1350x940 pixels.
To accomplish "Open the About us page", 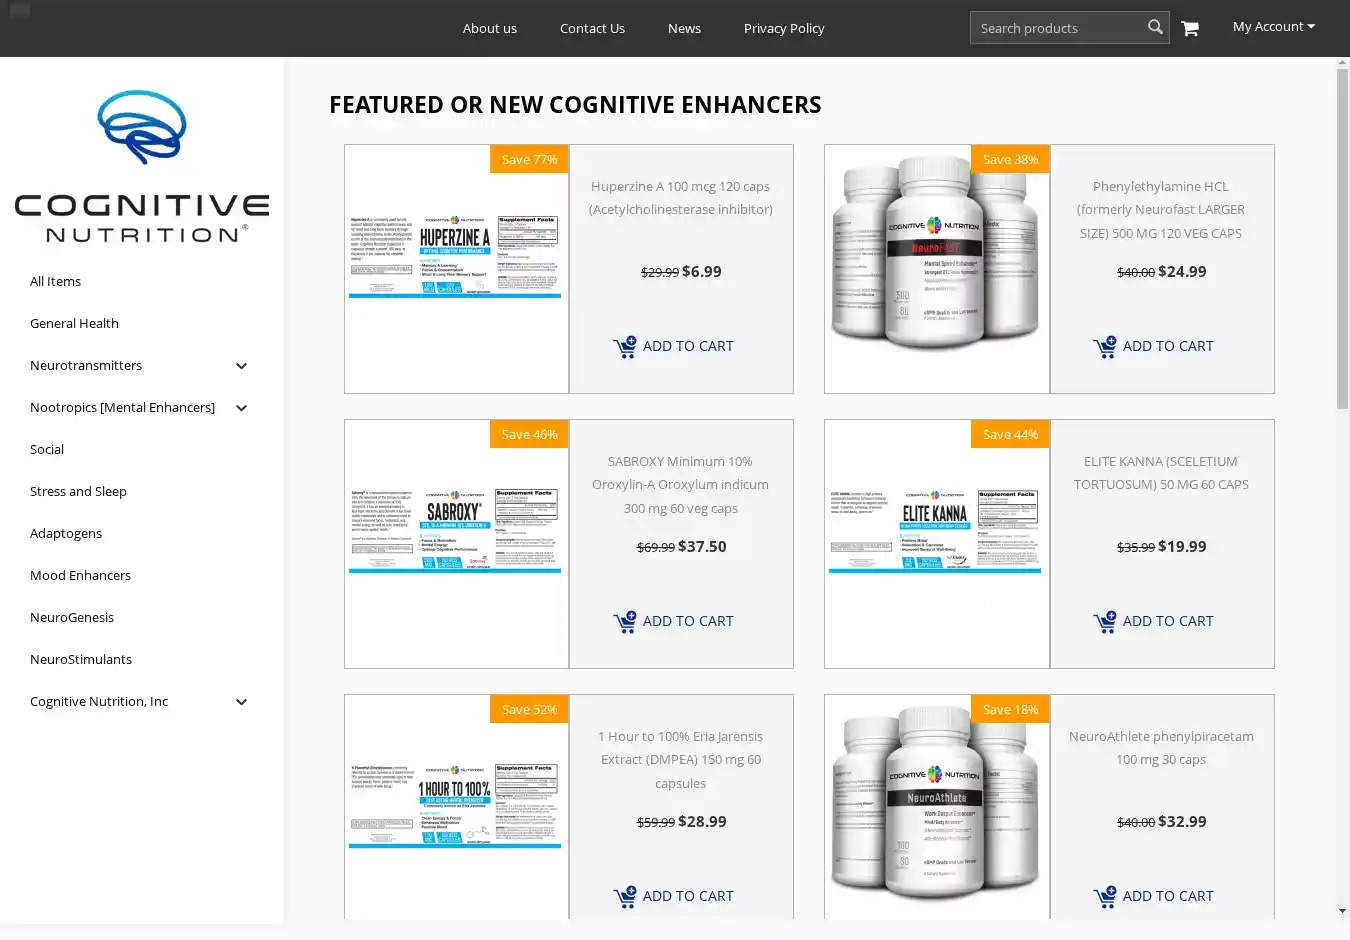I will click(x=489, y=28).
